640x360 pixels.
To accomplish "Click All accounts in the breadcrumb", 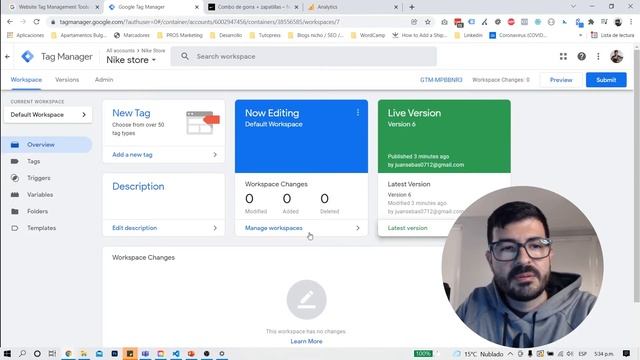I will coord(120,51).
